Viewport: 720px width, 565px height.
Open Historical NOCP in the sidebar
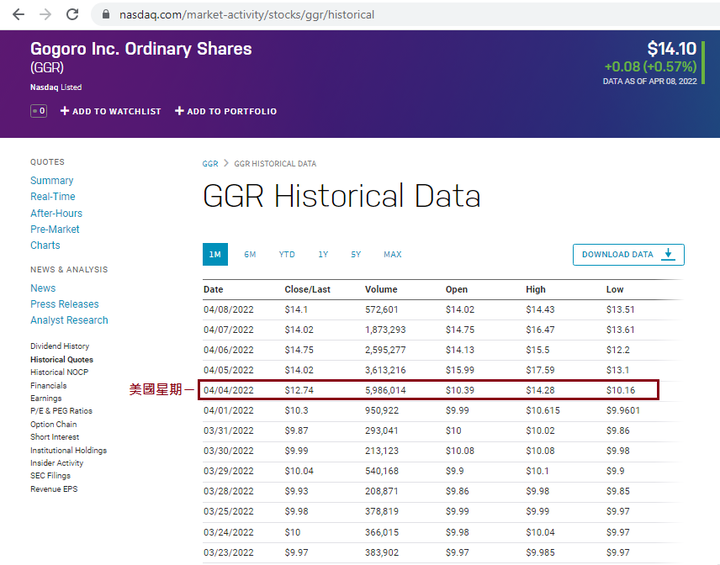pos(59,372)
